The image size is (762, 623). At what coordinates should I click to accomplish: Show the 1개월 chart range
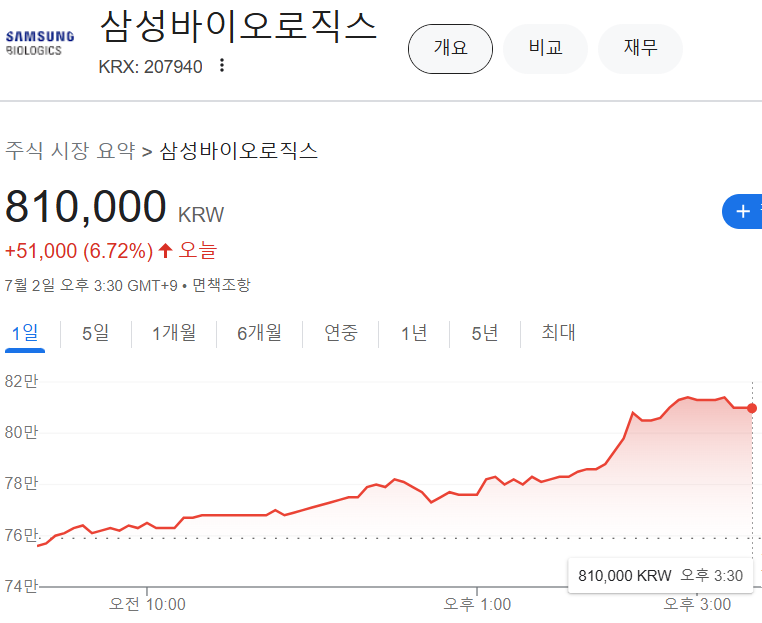174,333
